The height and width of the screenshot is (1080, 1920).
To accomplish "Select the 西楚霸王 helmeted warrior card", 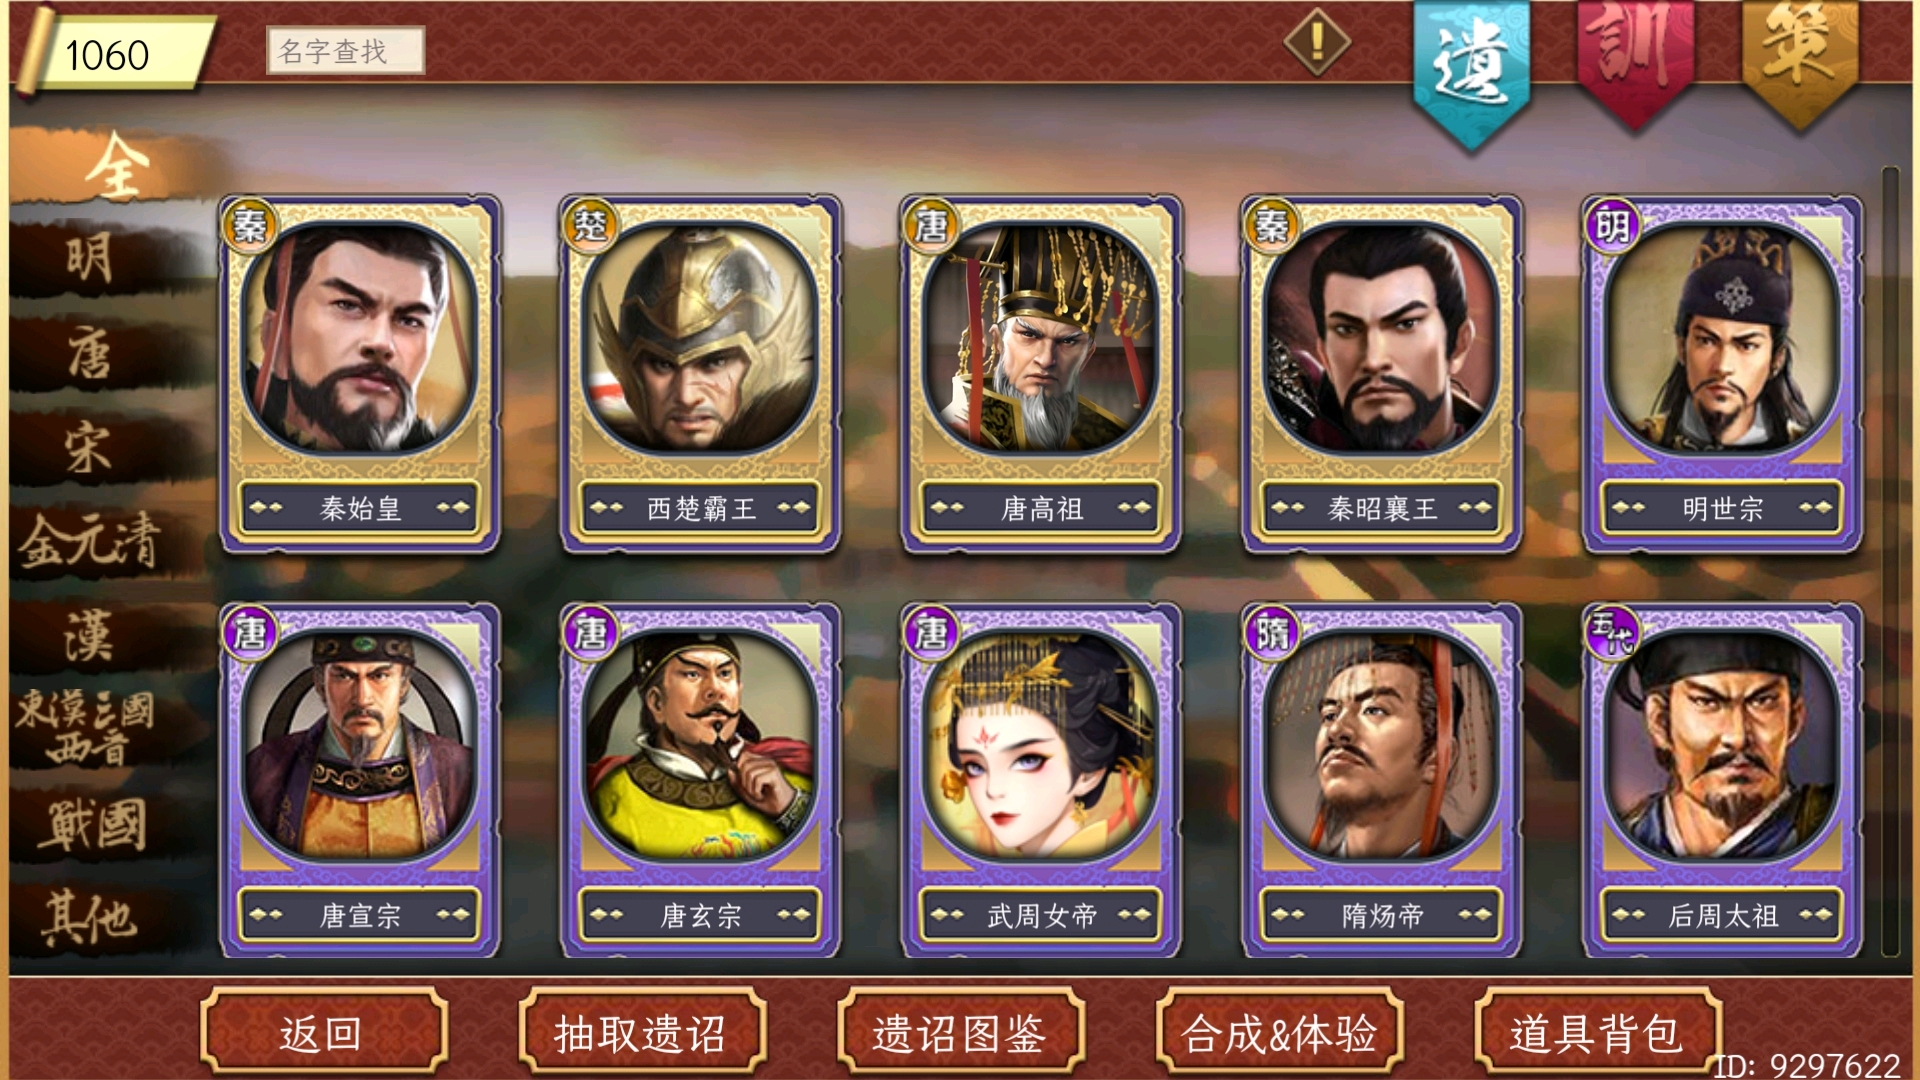I will [700, 374].
